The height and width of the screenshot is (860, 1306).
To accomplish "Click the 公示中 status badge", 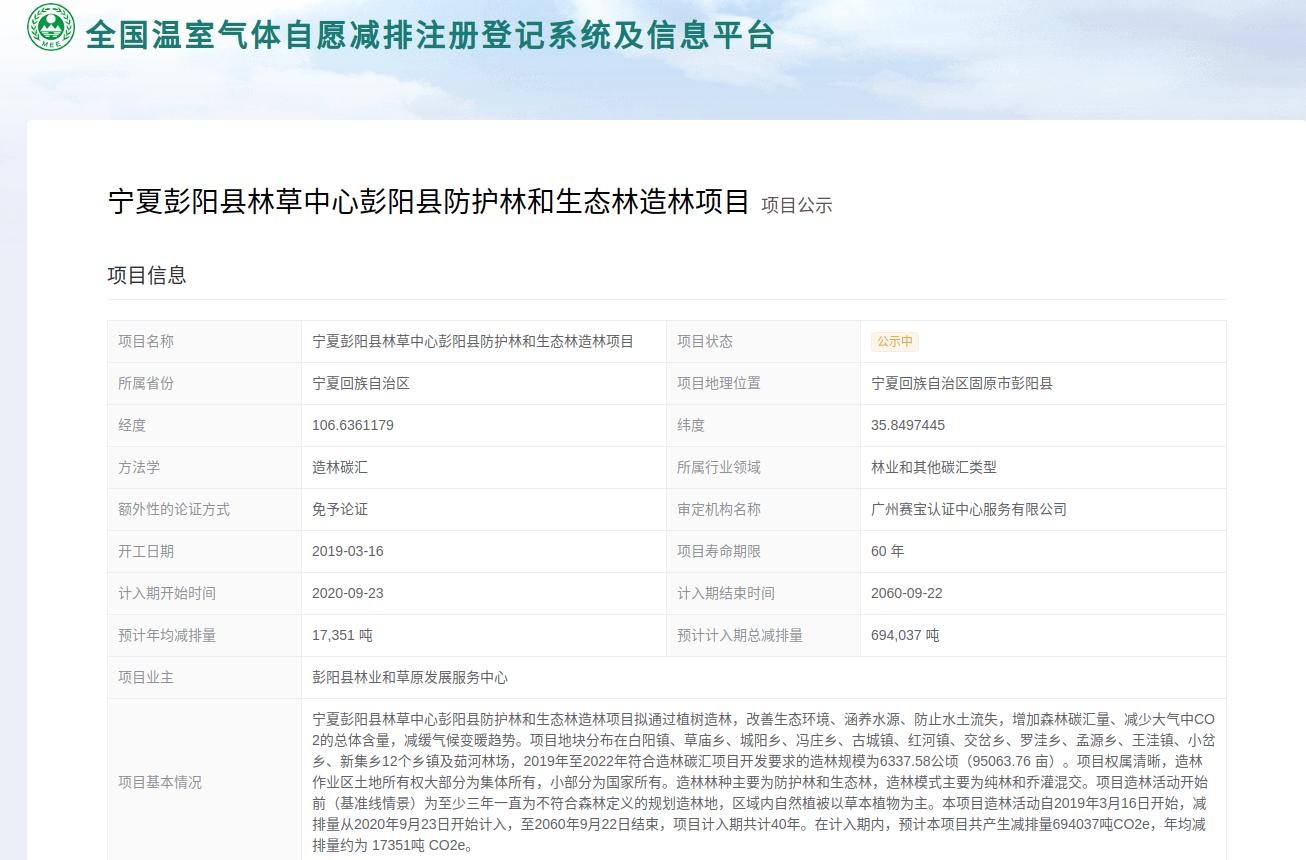I will pos(894,342).
